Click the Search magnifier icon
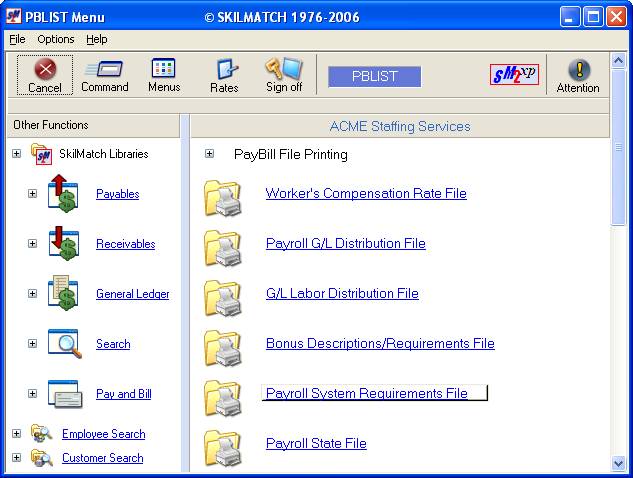 [x=65, y=344]
